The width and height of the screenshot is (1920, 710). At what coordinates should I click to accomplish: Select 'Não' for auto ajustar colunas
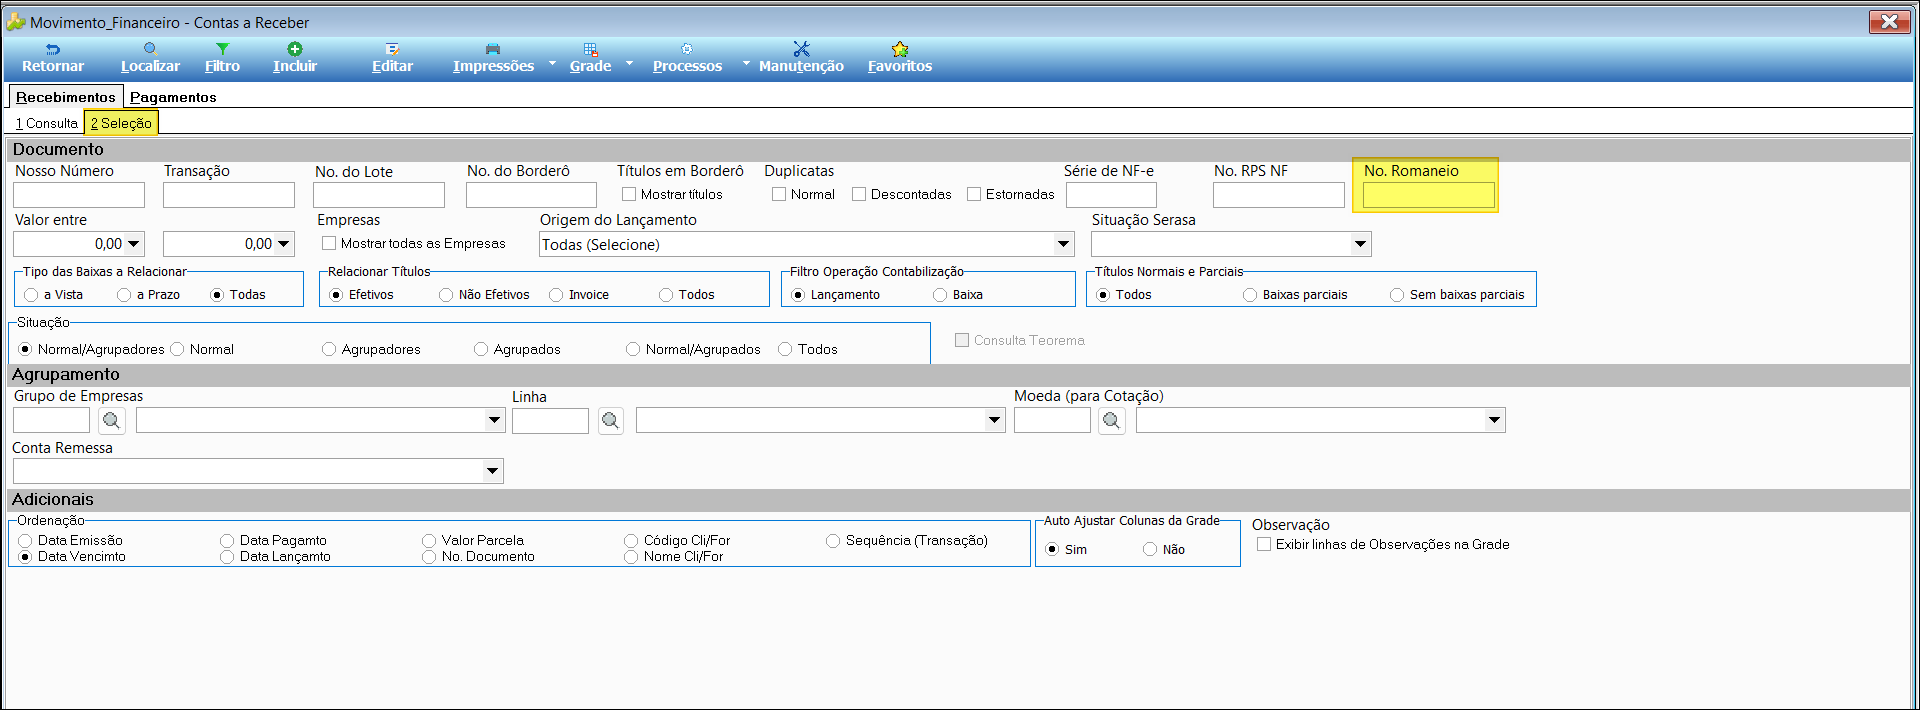point(1150,549)
